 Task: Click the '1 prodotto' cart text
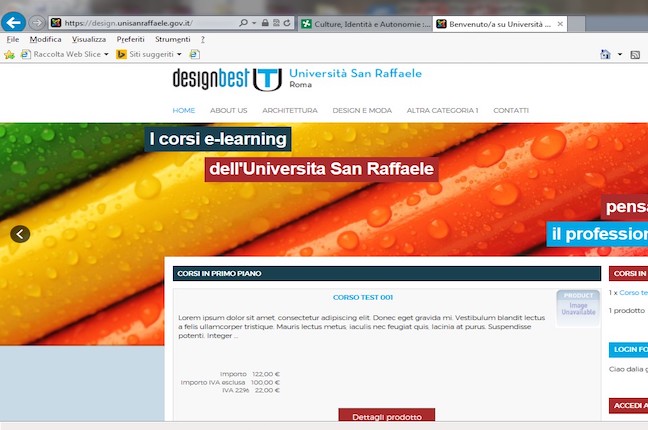627,311
